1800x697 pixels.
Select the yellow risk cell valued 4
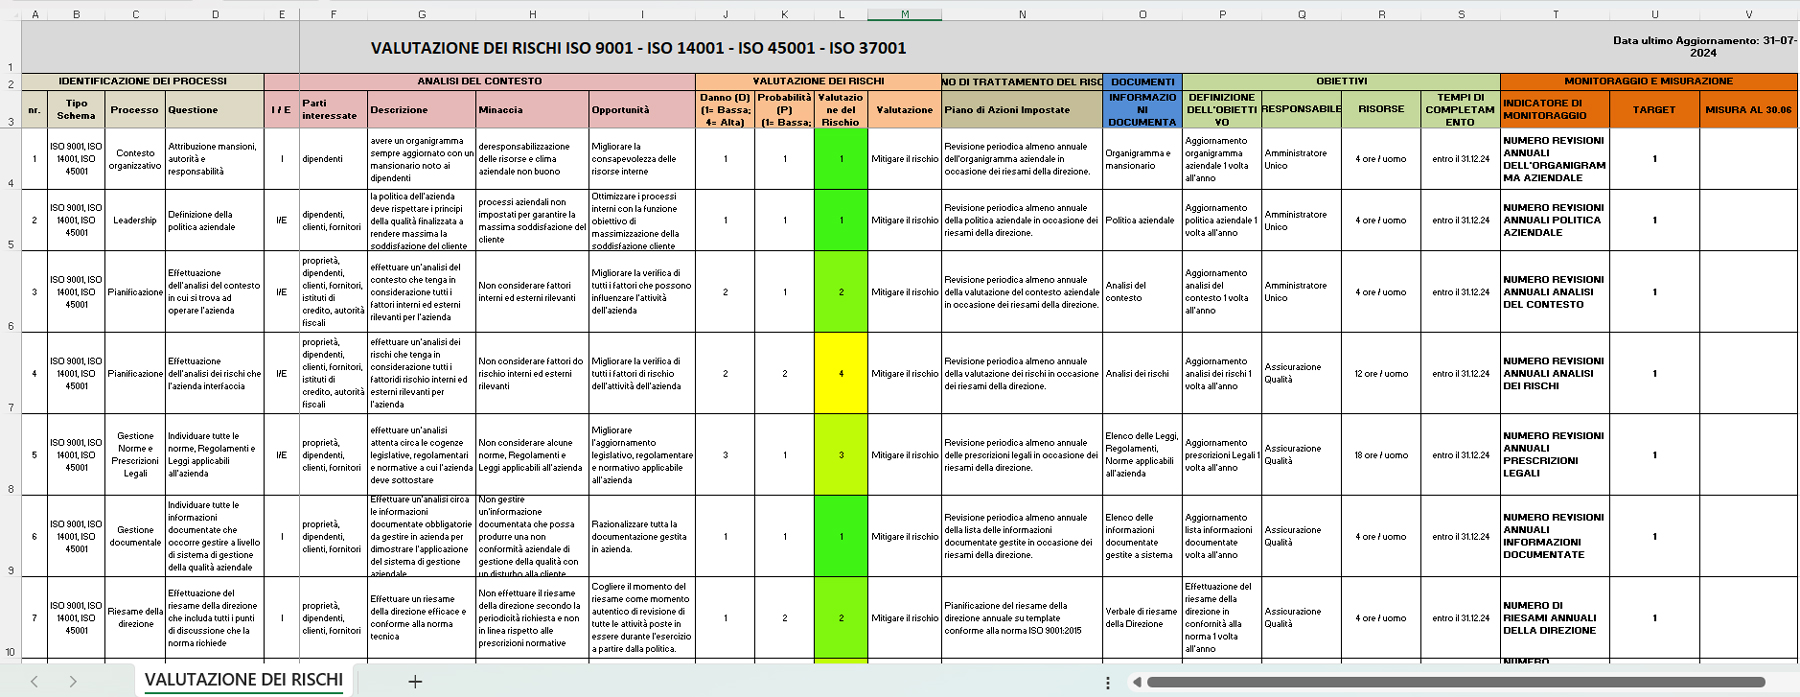(841, 374)
